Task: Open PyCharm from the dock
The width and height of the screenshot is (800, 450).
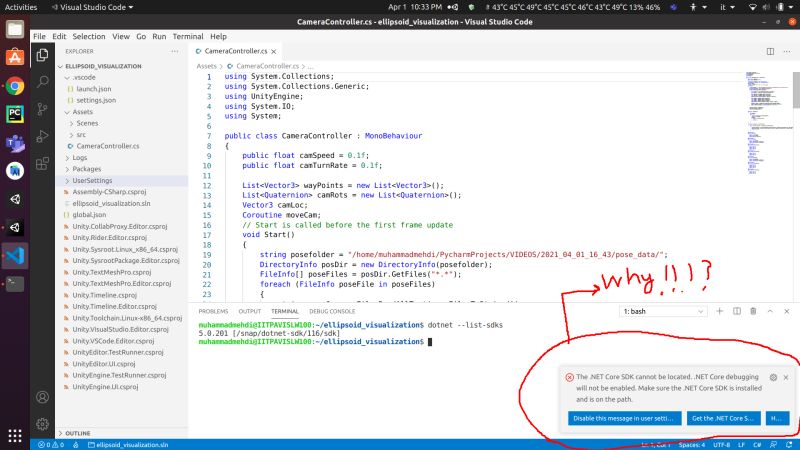Action: point(15,114)
